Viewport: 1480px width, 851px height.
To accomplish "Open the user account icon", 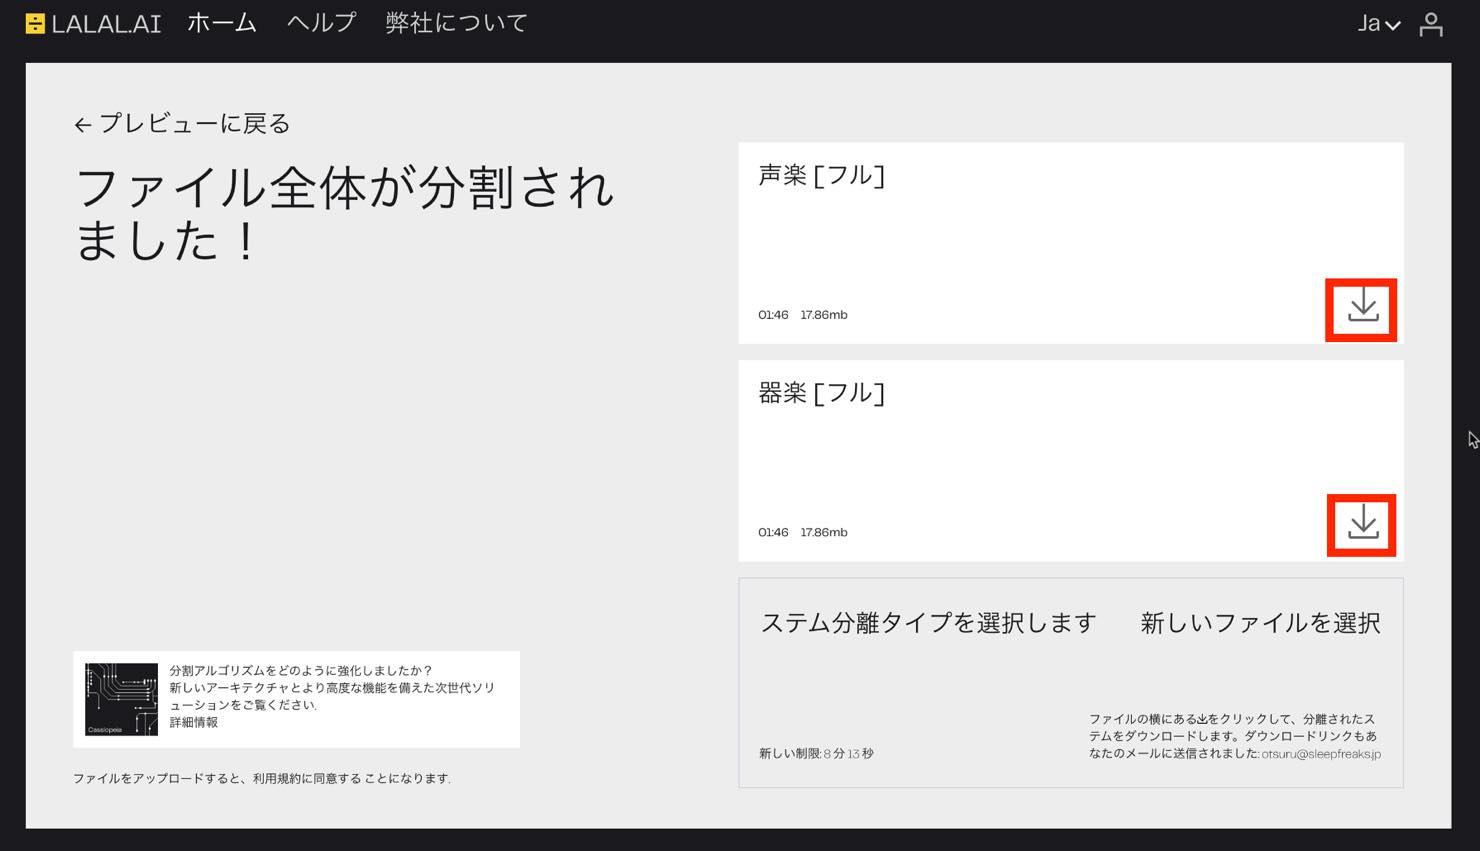I will 1431,24.
